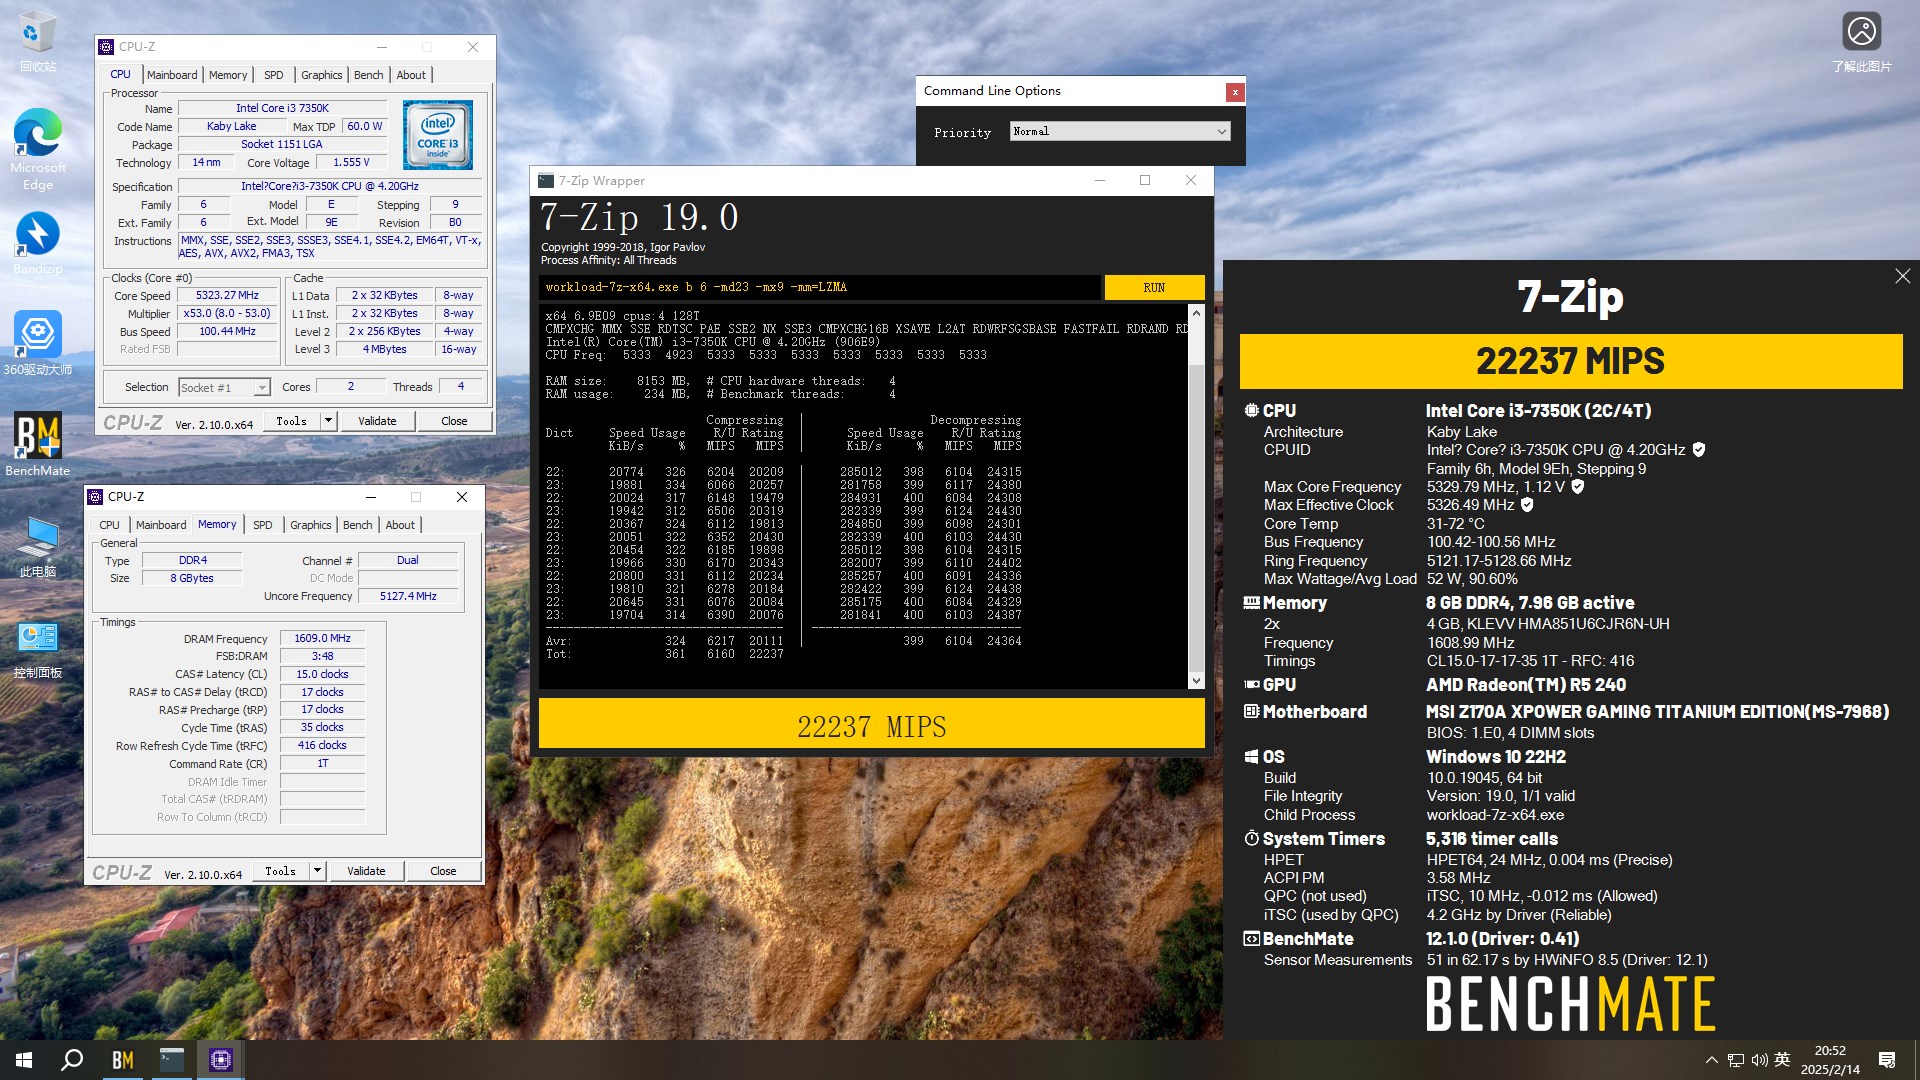Open SPD tab in top CPU-Z window
This screenshot has height=1080, width=1920.
click(x=274, y=75)
